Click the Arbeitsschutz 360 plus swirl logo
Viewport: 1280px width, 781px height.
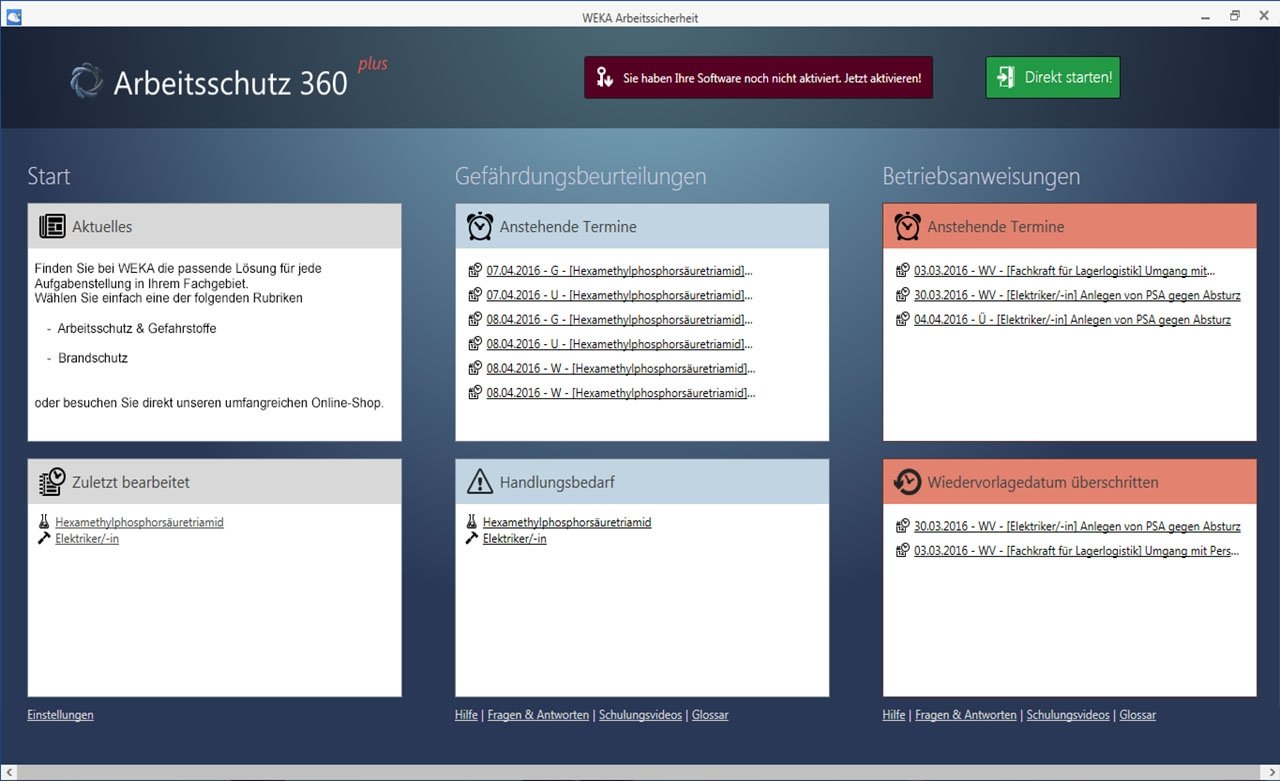tap(87, 81)
